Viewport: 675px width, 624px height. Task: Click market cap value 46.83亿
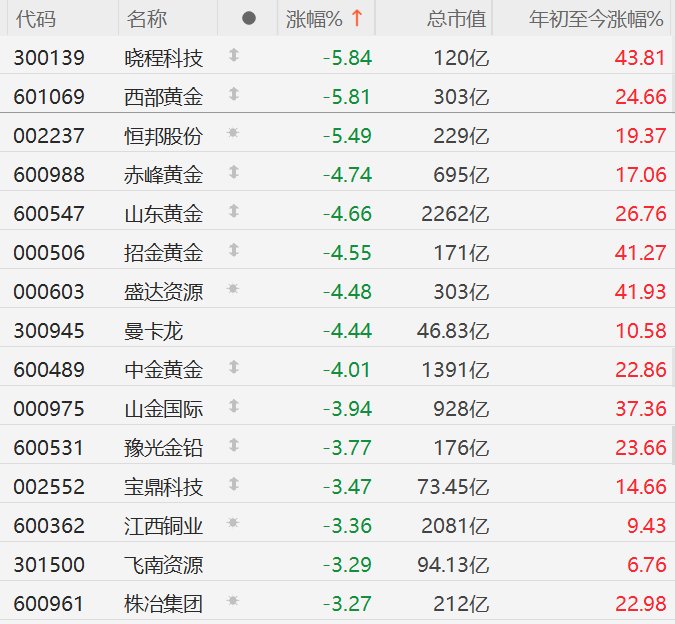(453, 331)
